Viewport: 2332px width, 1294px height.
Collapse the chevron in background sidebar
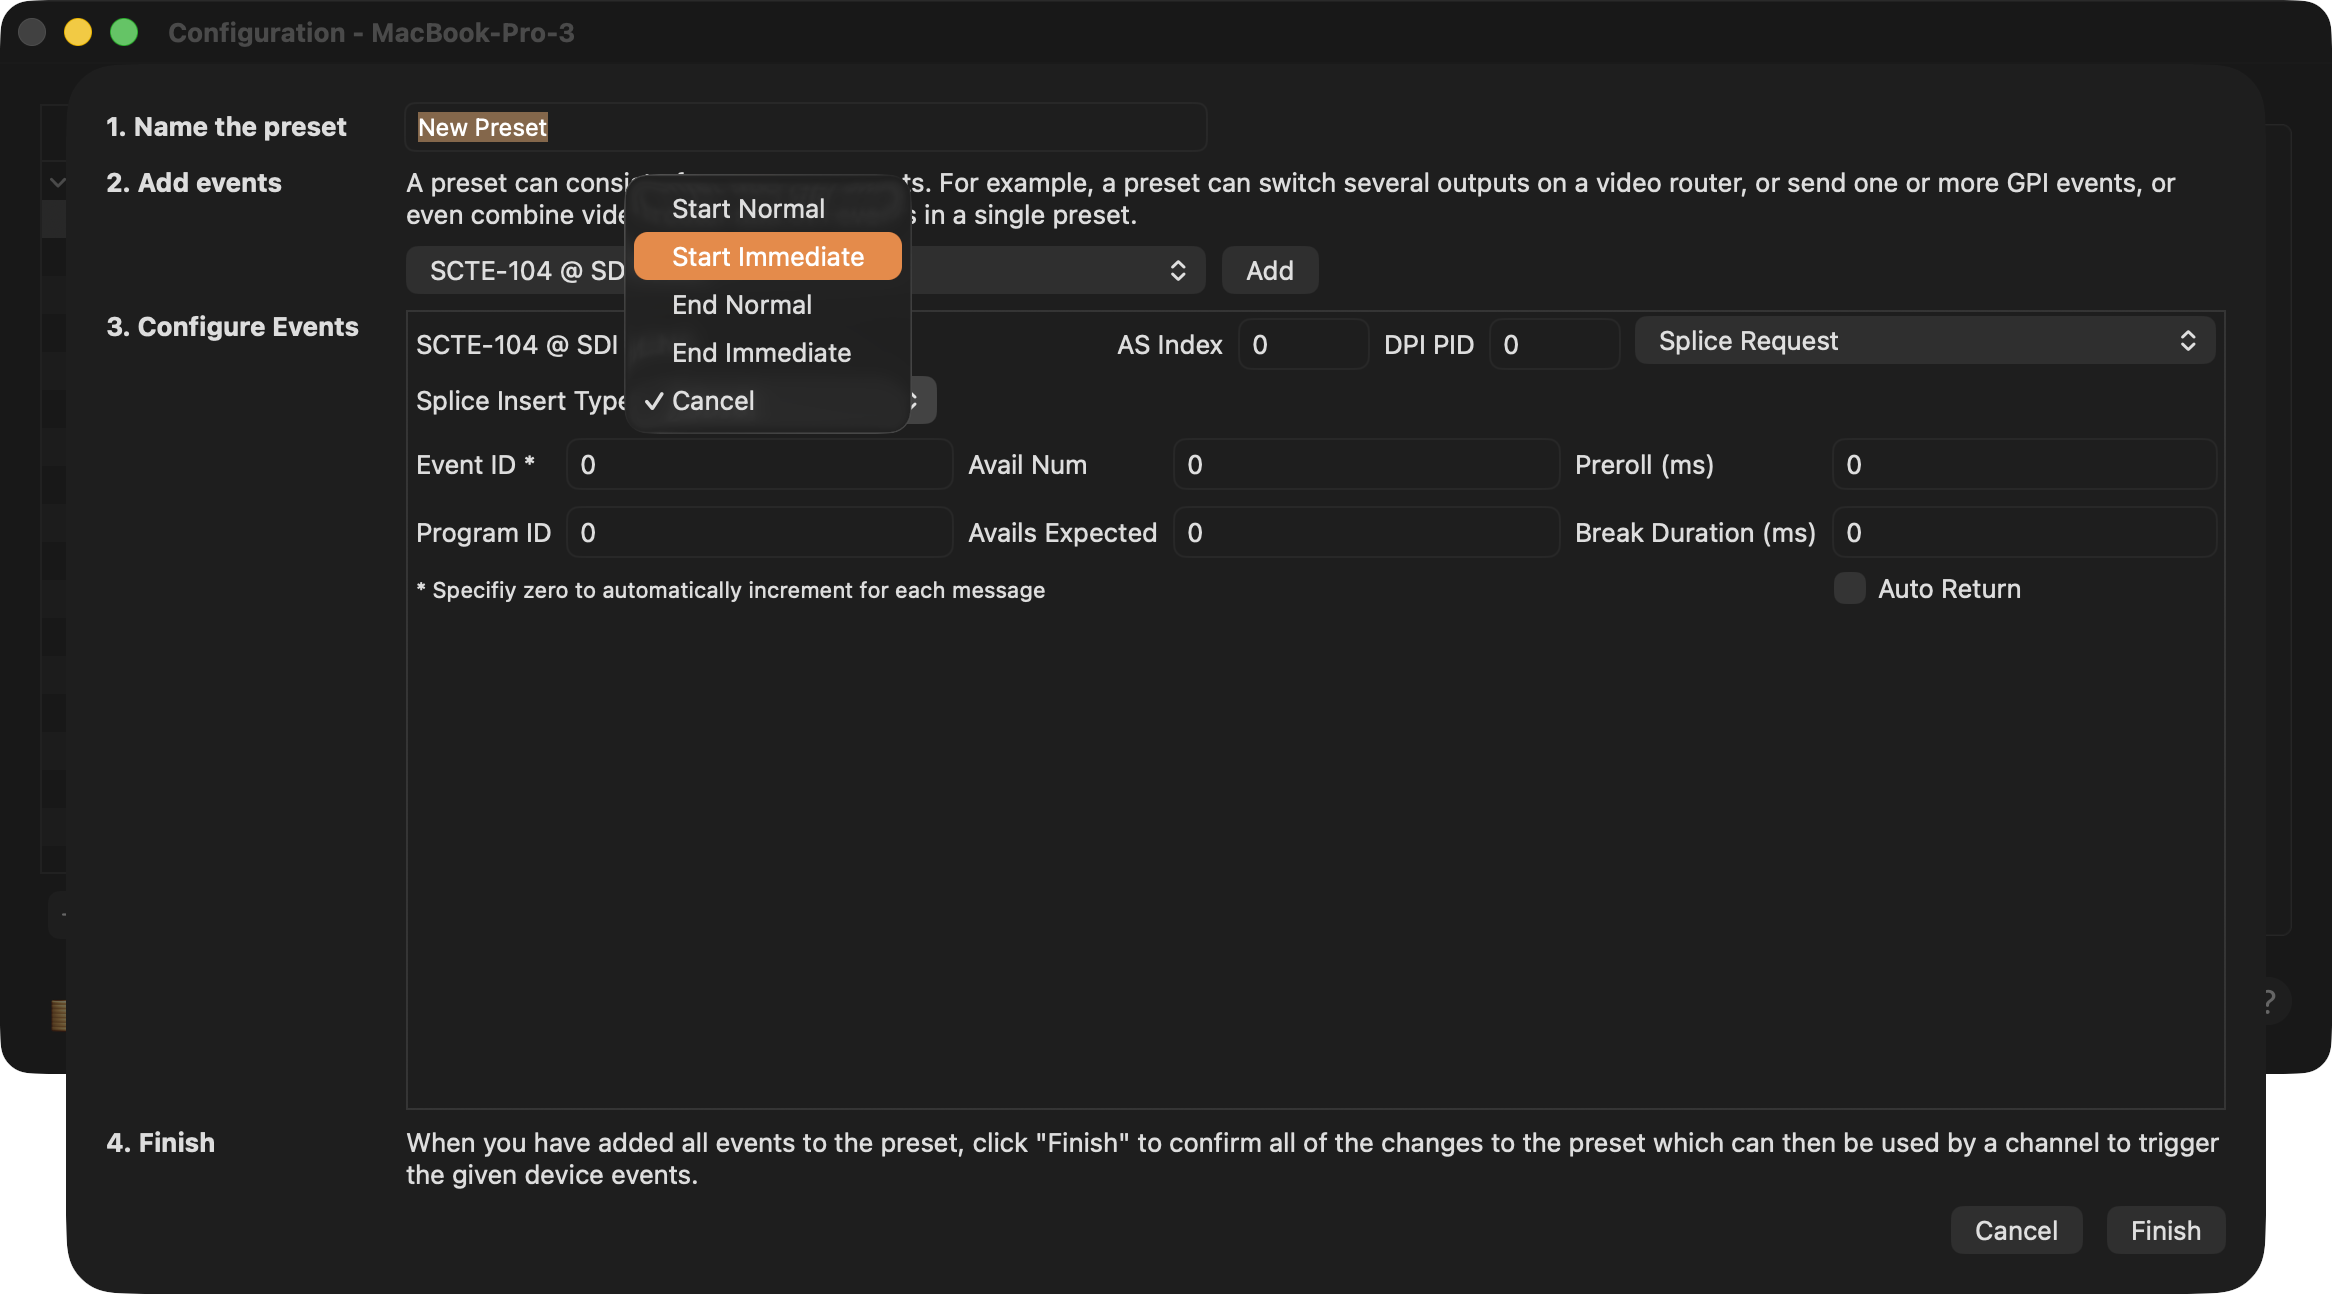[58, 182]
